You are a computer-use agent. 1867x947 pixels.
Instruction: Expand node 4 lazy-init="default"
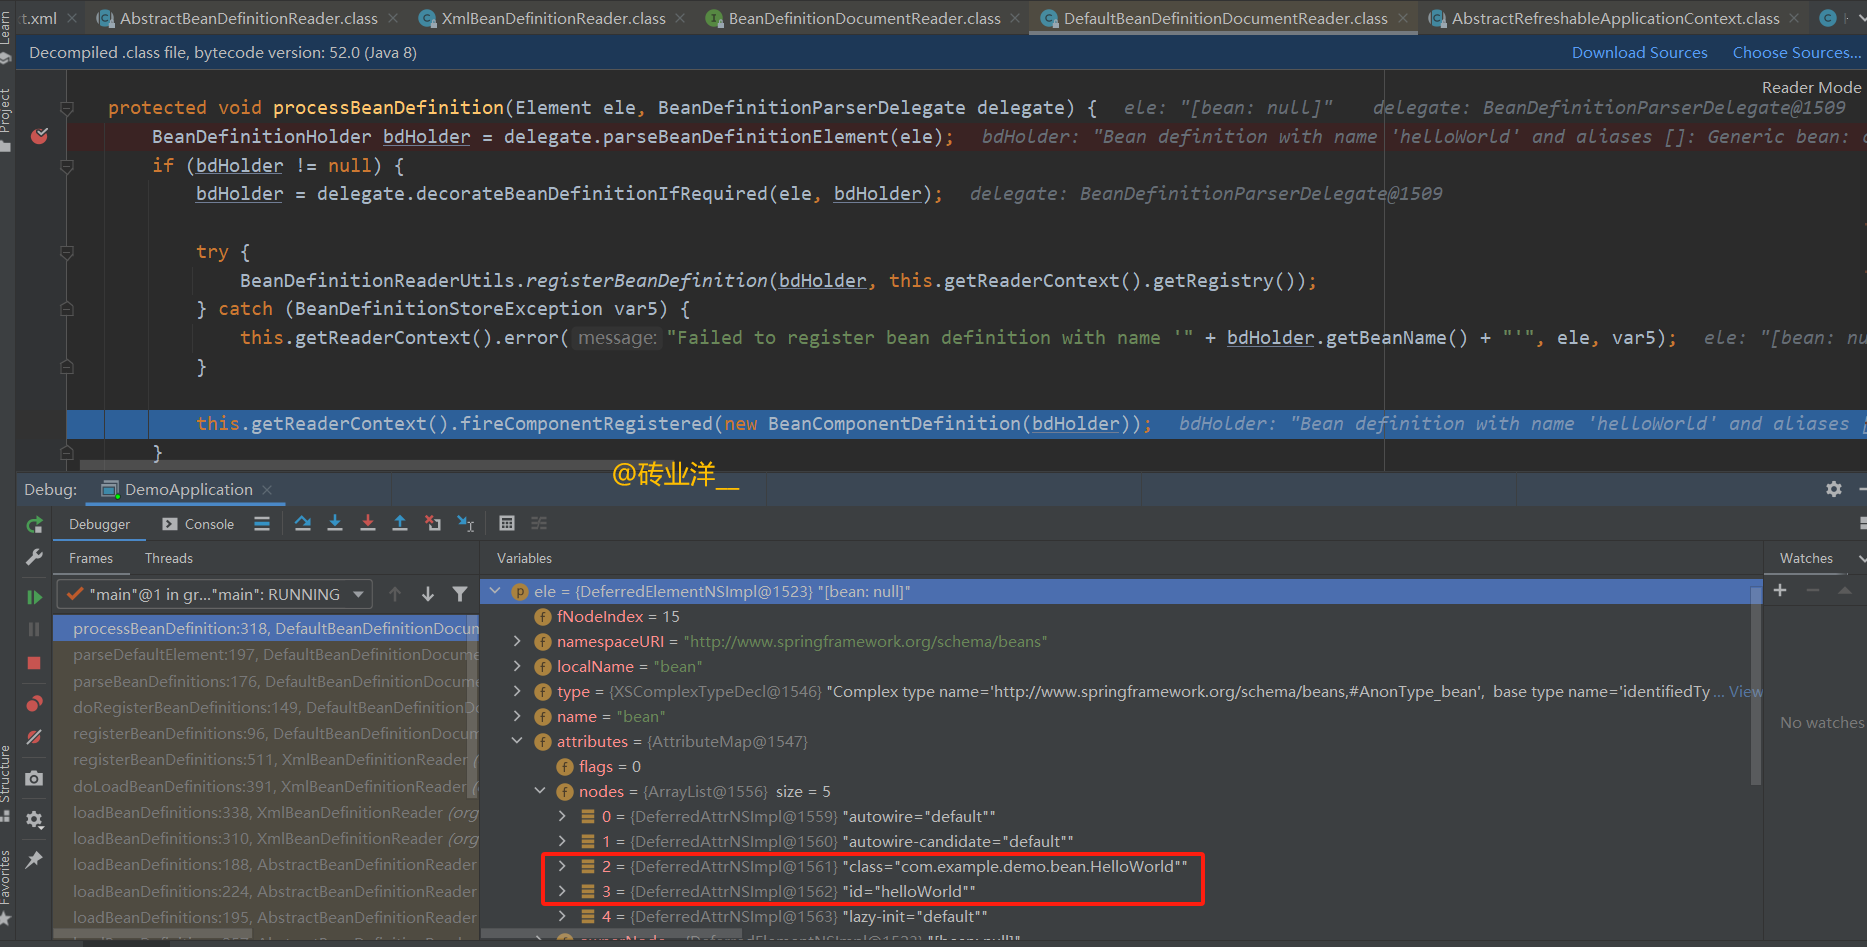coord(562,916)
